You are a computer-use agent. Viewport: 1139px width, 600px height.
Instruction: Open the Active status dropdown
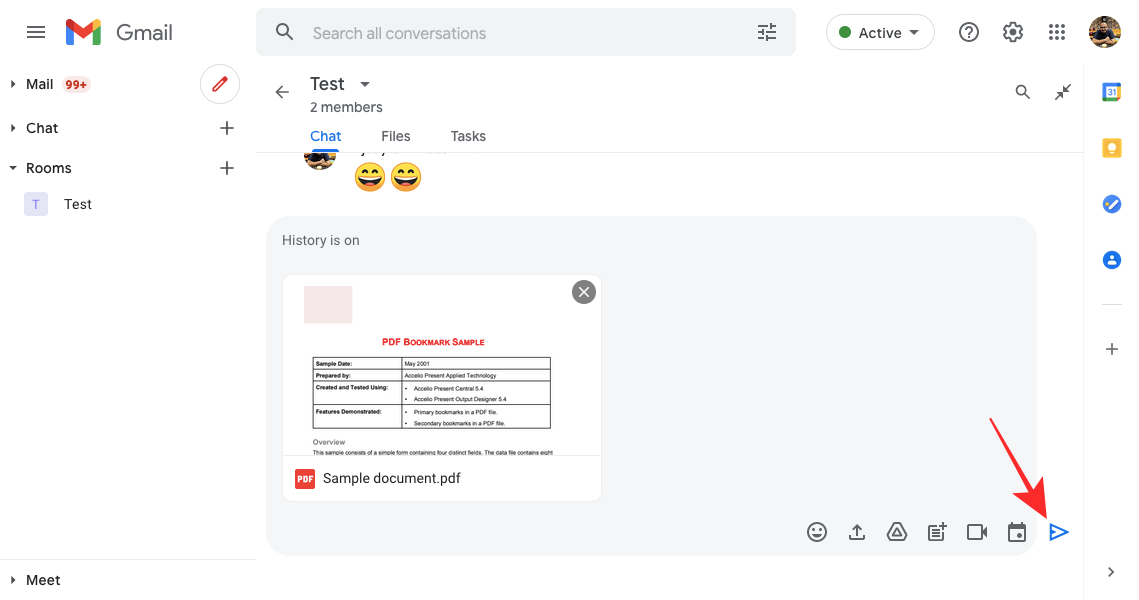pyautogui.click(x=880, y=33)
